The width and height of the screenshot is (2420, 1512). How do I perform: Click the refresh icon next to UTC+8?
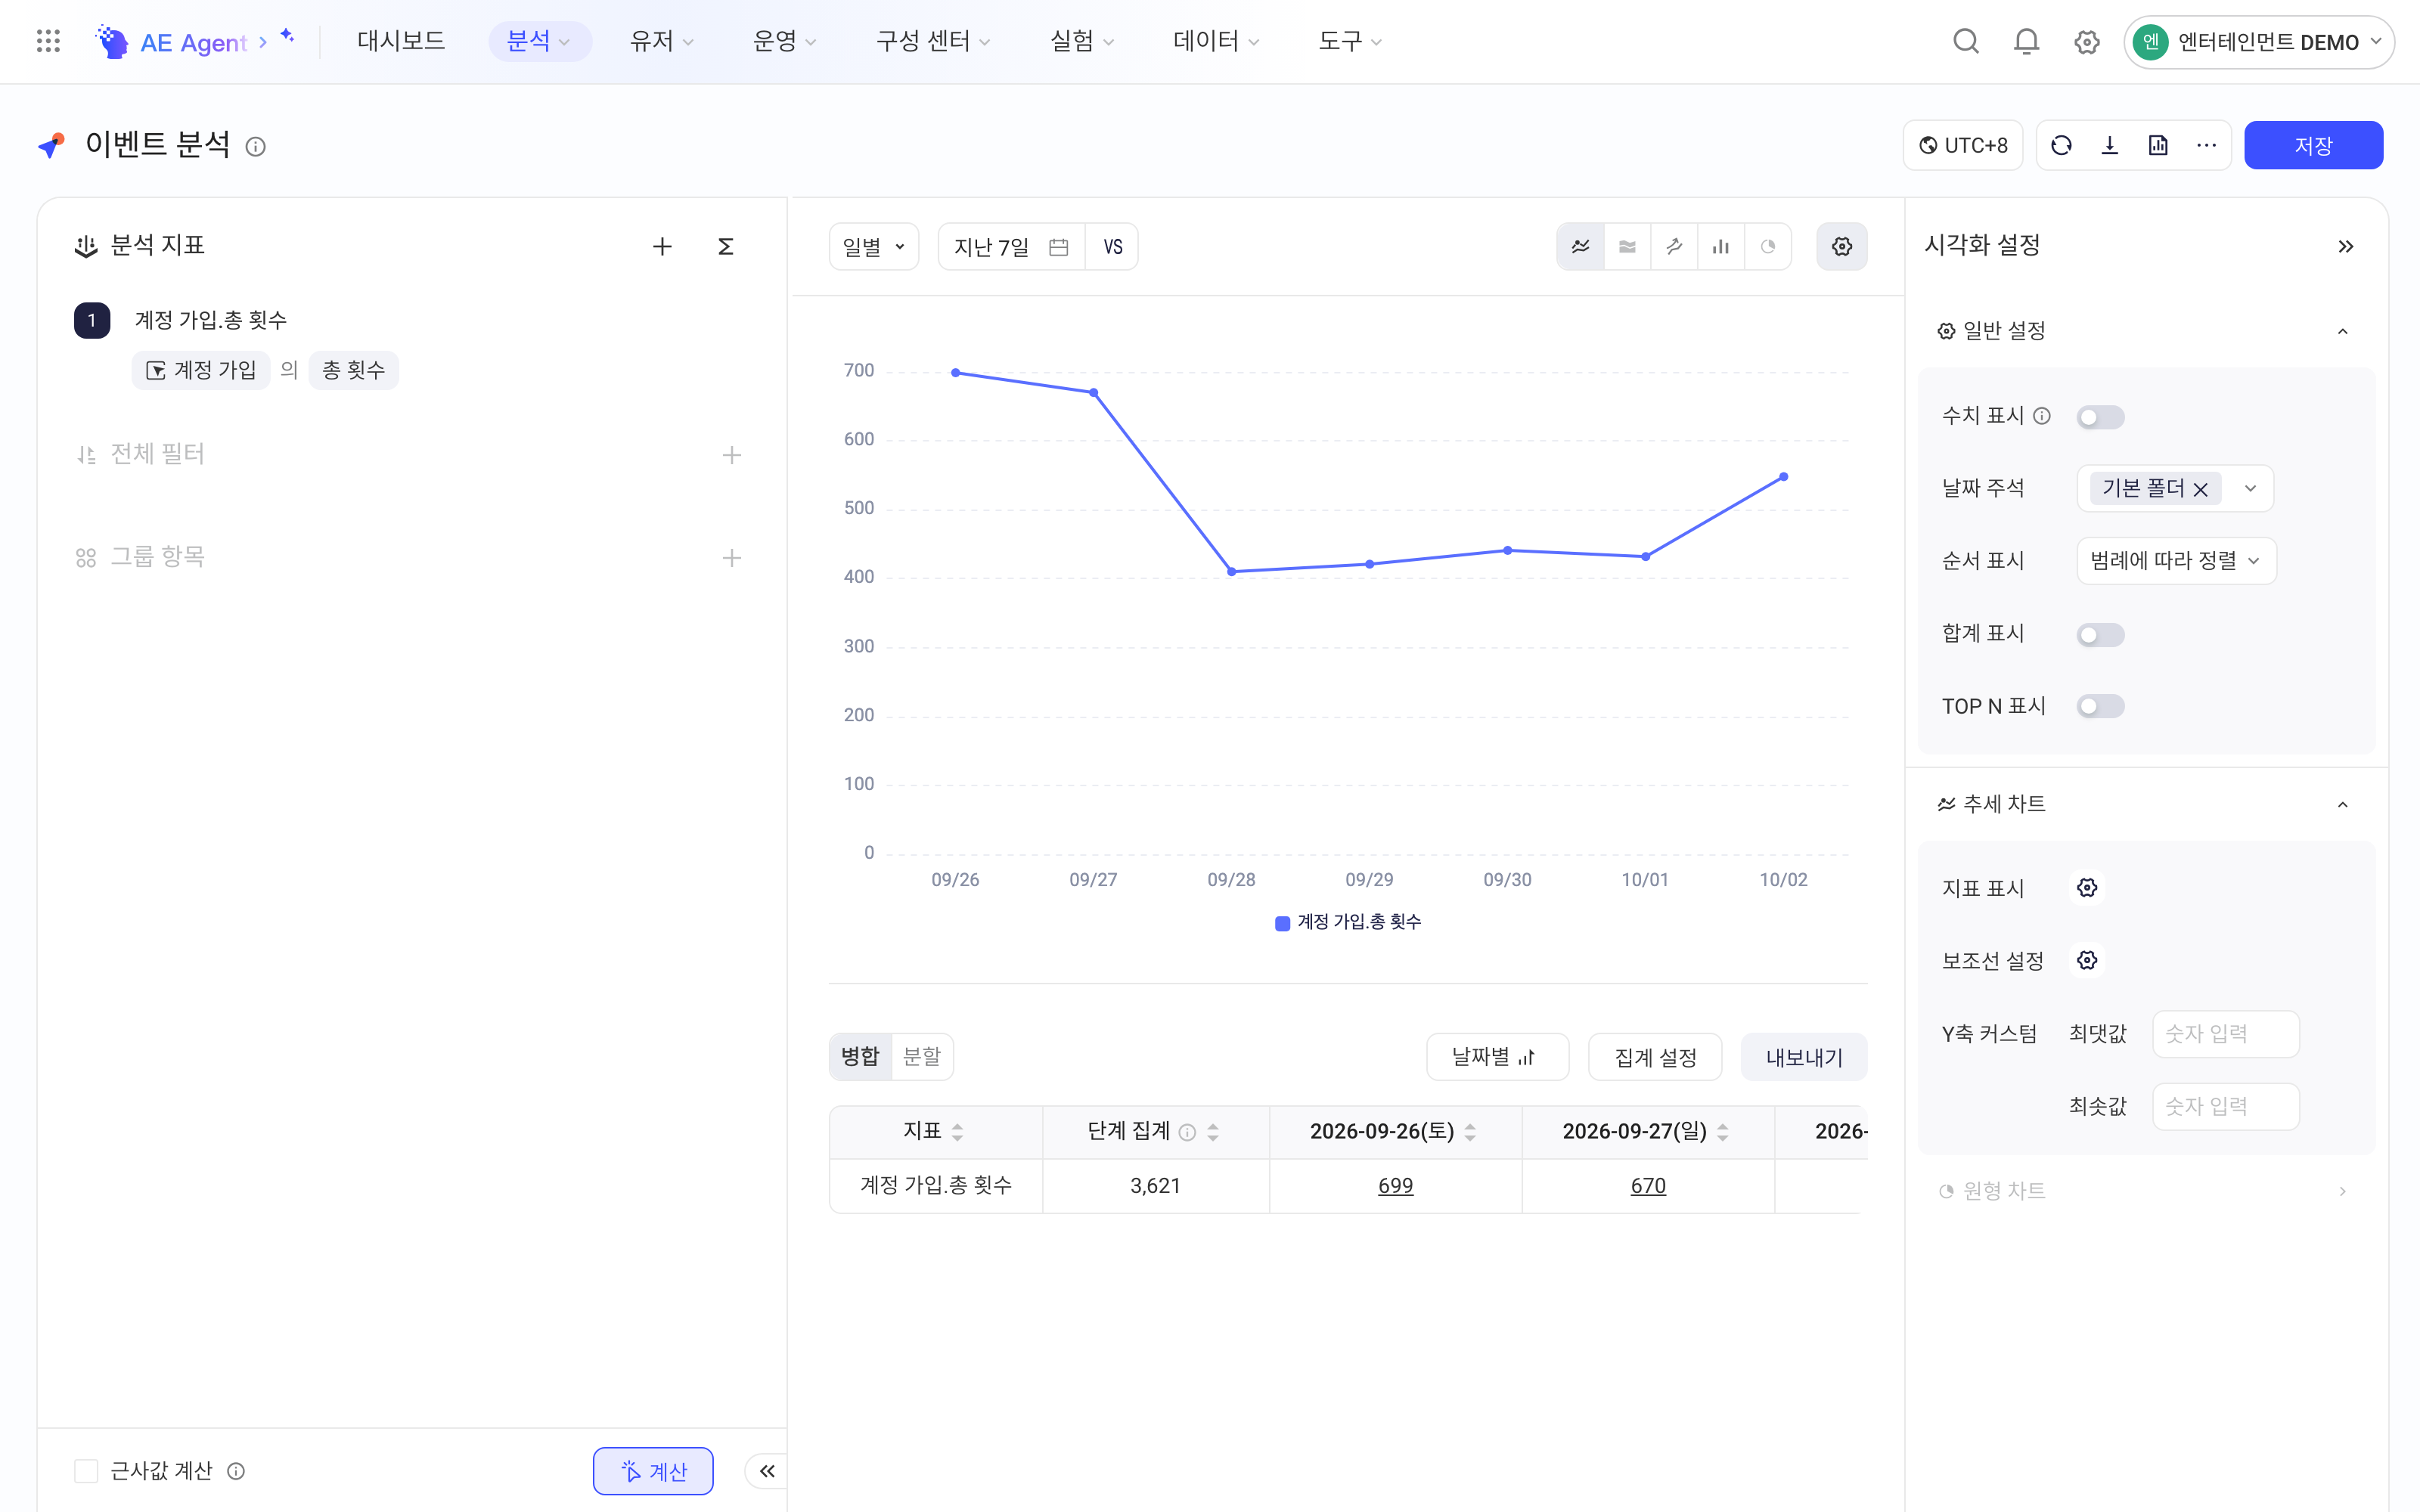coord(2061,146)
